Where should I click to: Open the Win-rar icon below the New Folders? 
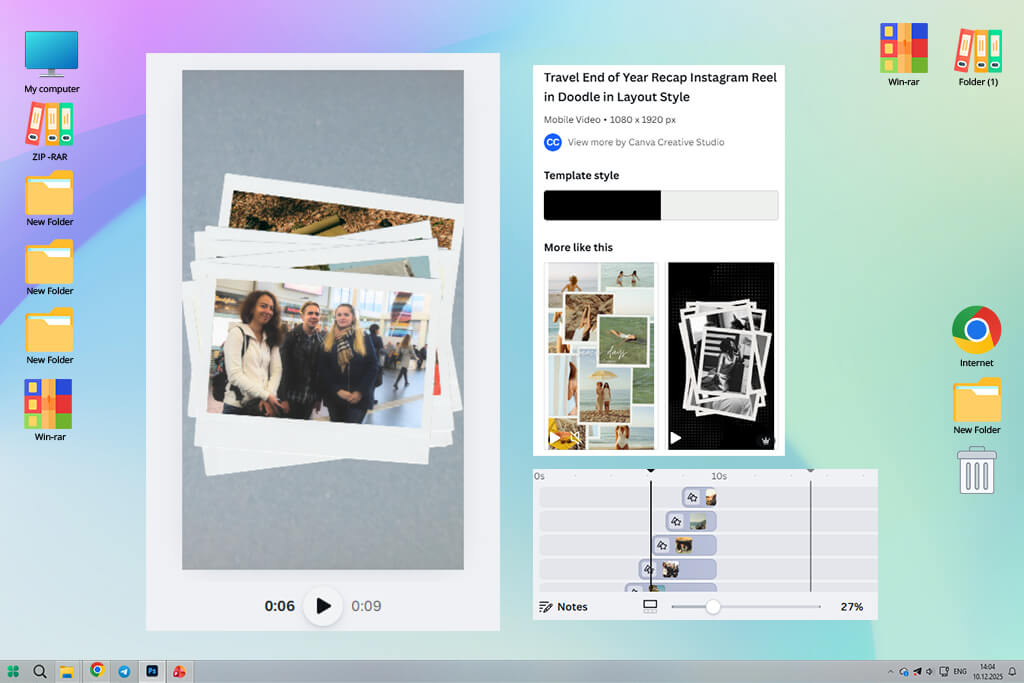pos(50,410)
